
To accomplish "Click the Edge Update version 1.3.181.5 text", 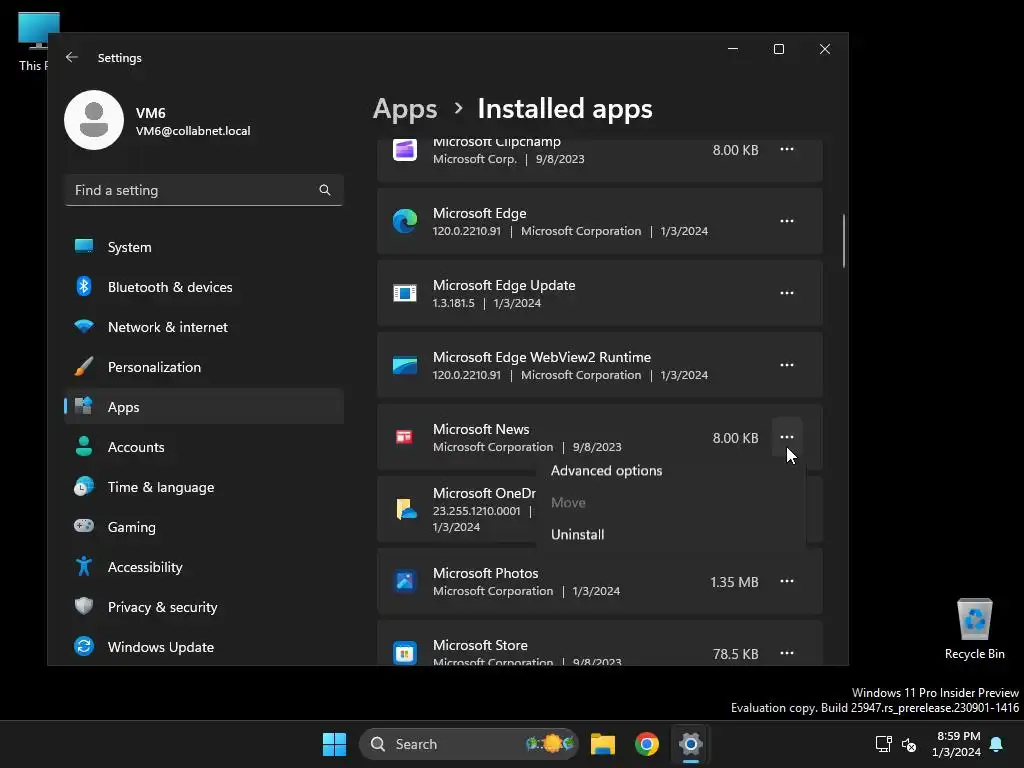I will pos(453,303).
